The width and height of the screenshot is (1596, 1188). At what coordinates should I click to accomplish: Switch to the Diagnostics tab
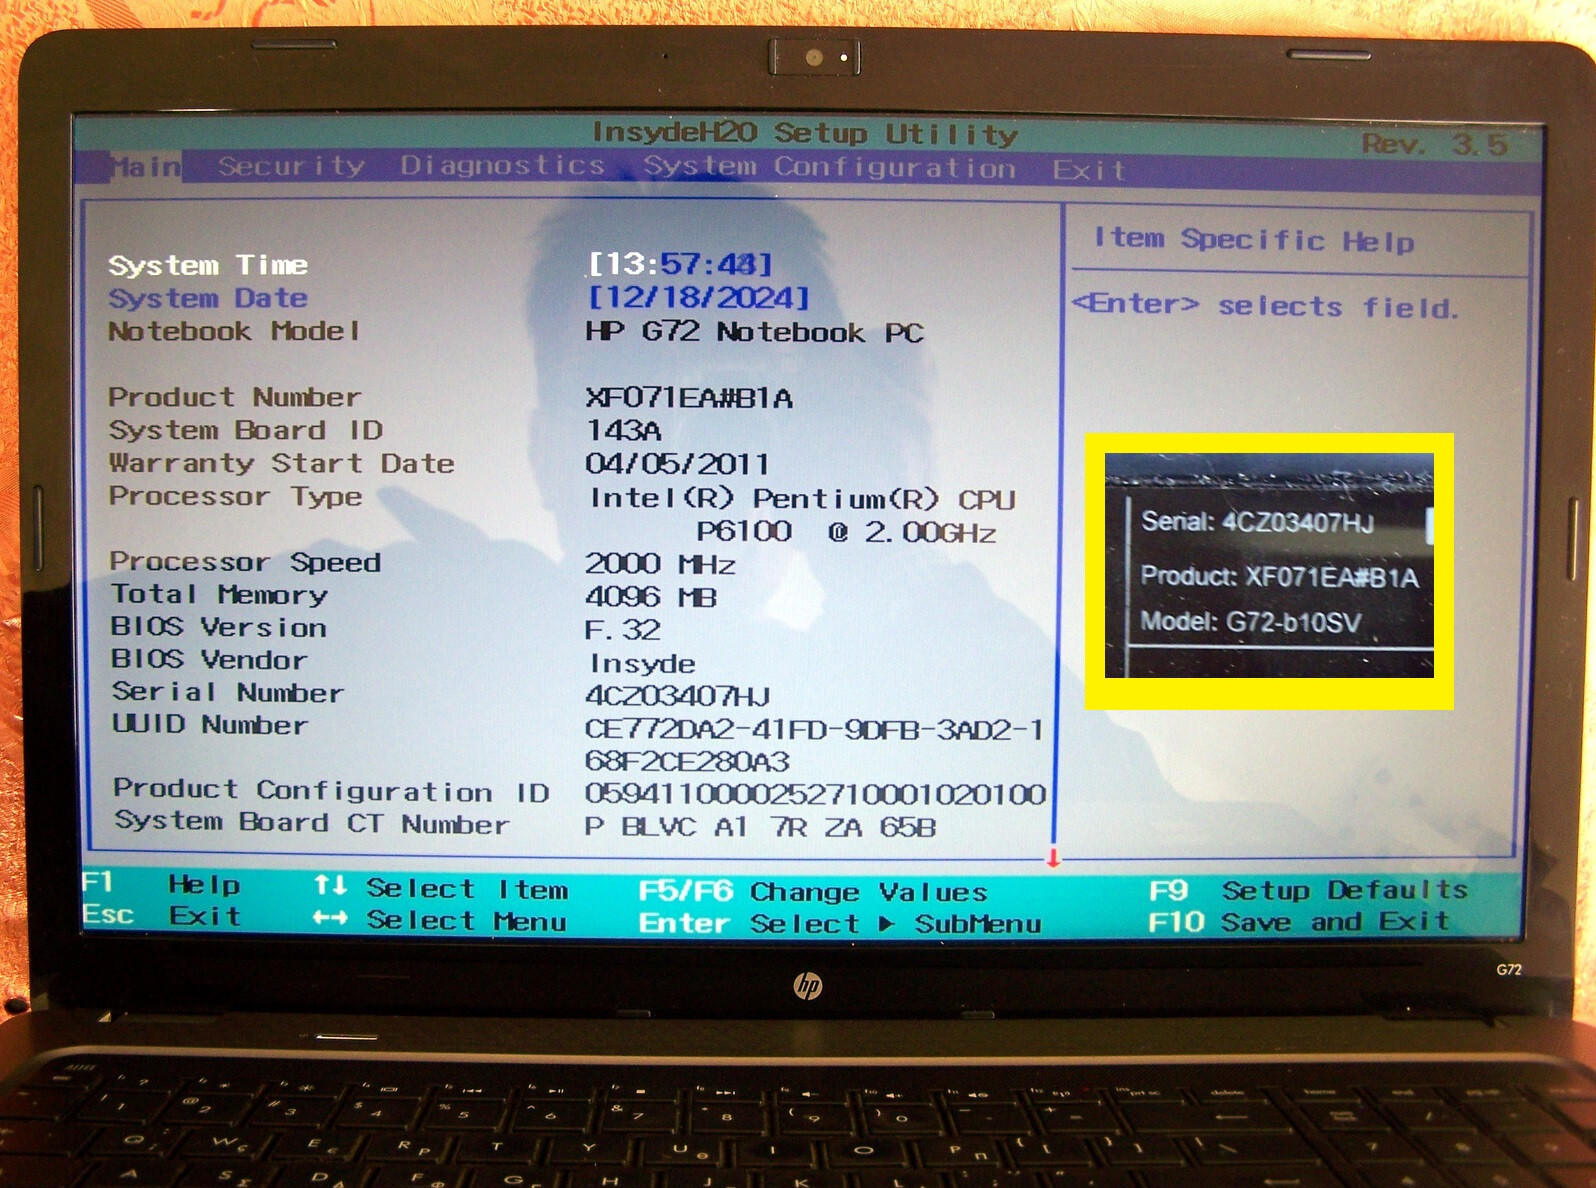[x=502, y=165]
